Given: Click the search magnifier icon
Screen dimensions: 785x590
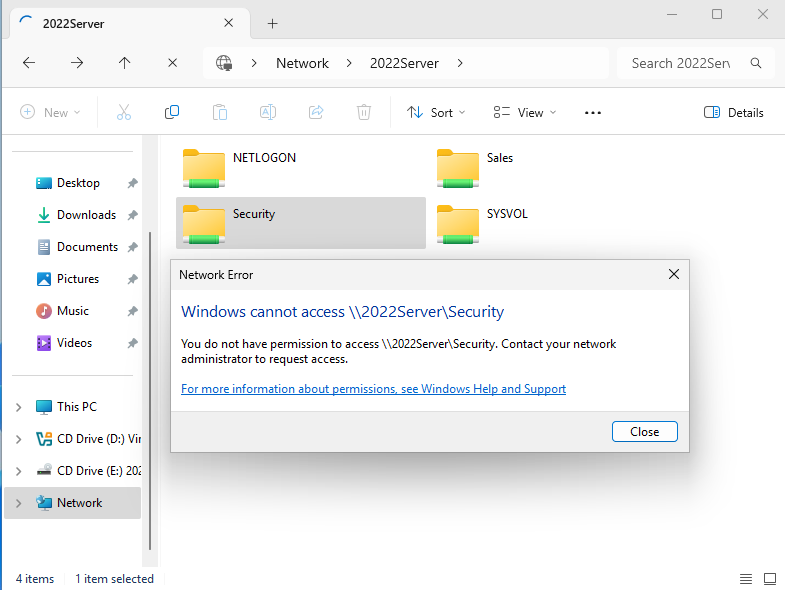Looking at the screenshot, I should click(x=755, y=63).
